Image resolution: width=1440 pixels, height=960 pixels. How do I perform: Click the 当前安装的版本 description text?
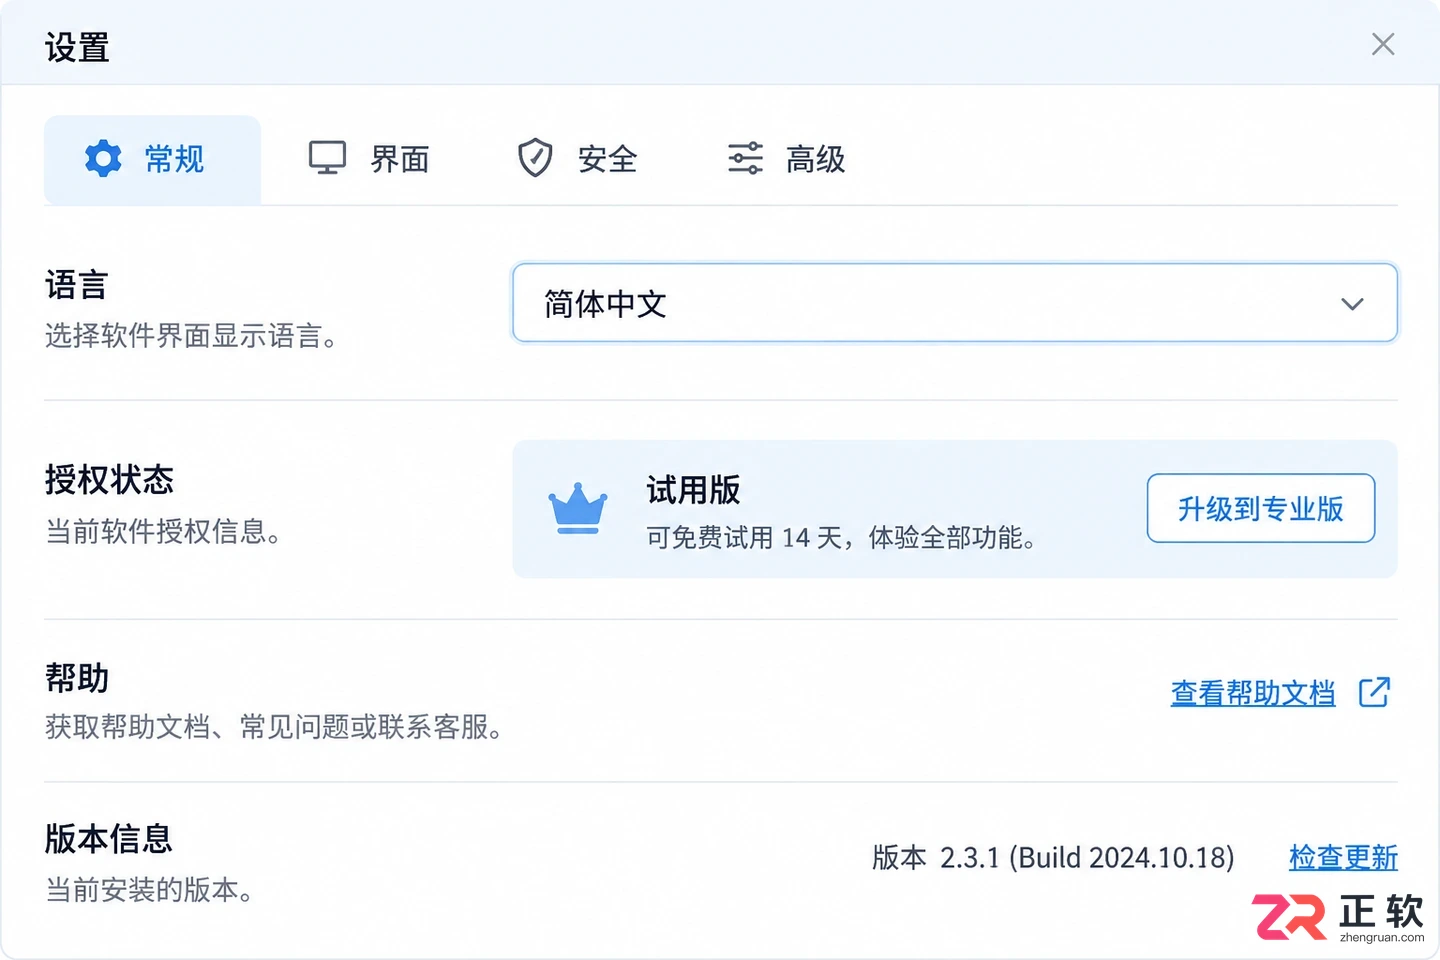[149, 889]
